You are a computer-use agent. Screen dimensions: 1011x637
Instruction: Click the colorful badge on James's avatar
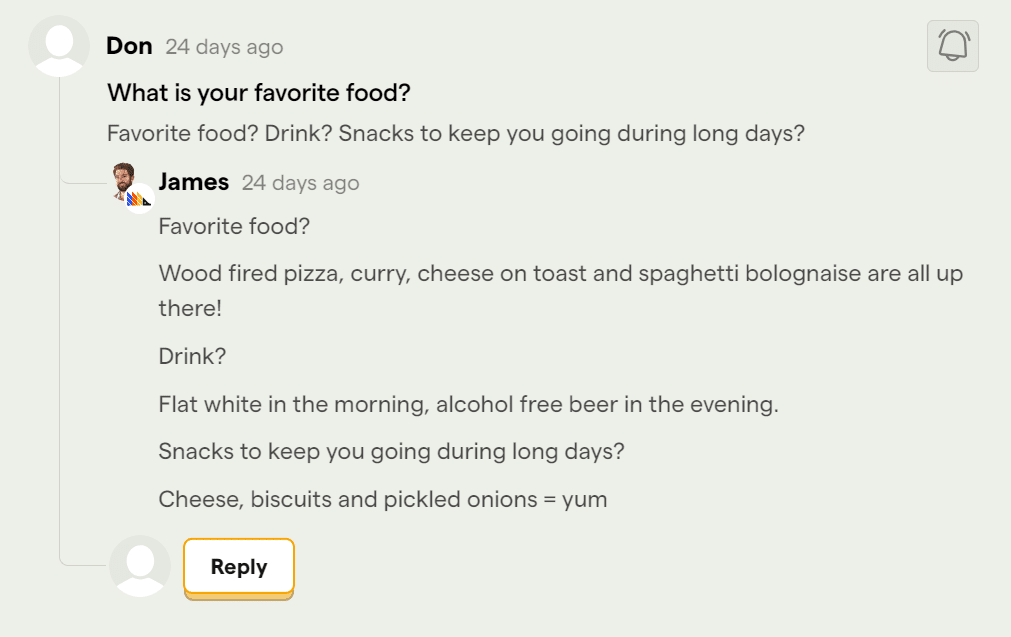pyautogui.click(x=138, y=198)
